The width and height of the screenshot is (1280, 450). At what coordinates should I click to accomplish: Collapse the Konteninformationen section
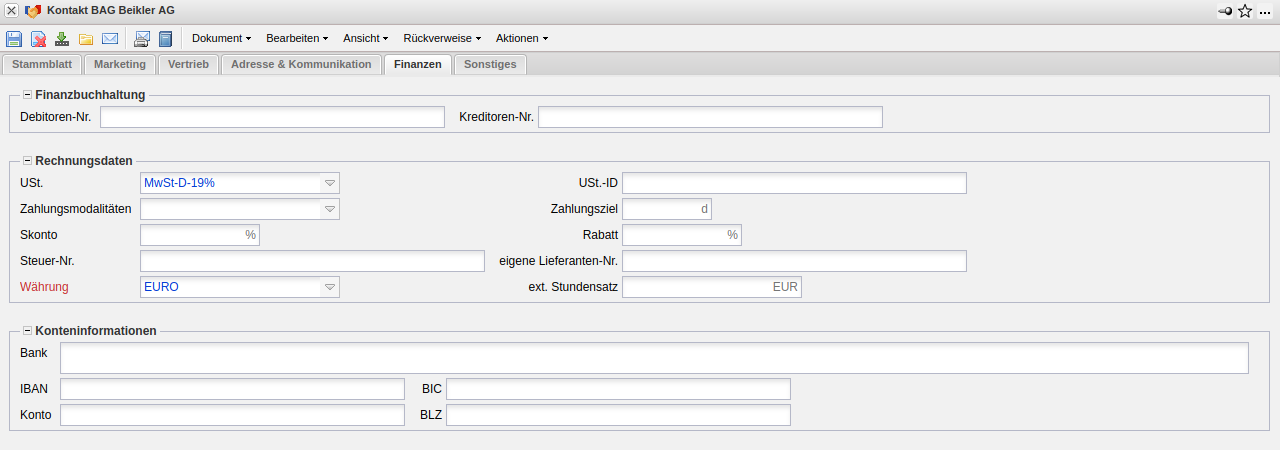coord(27,330)
